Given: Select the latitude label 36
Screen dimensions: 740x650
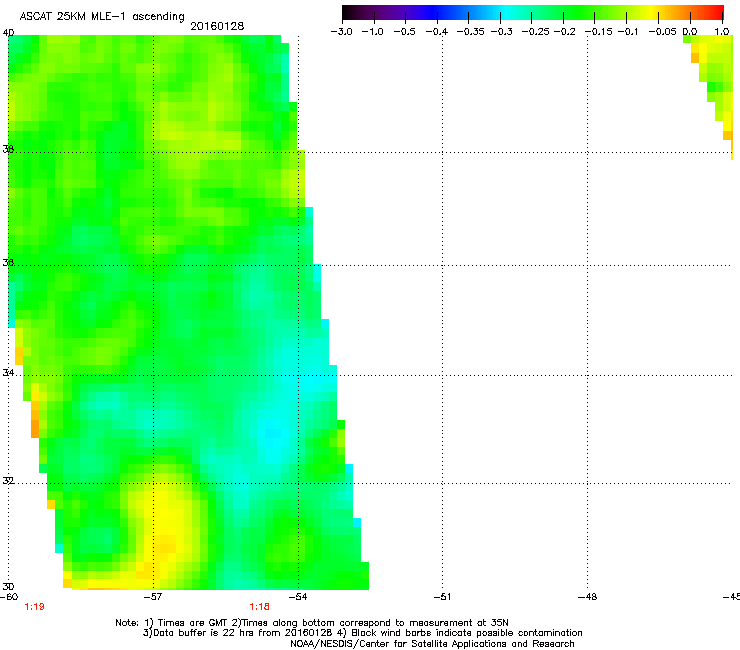Looking at the screenshot, I should tap(8, 262).
